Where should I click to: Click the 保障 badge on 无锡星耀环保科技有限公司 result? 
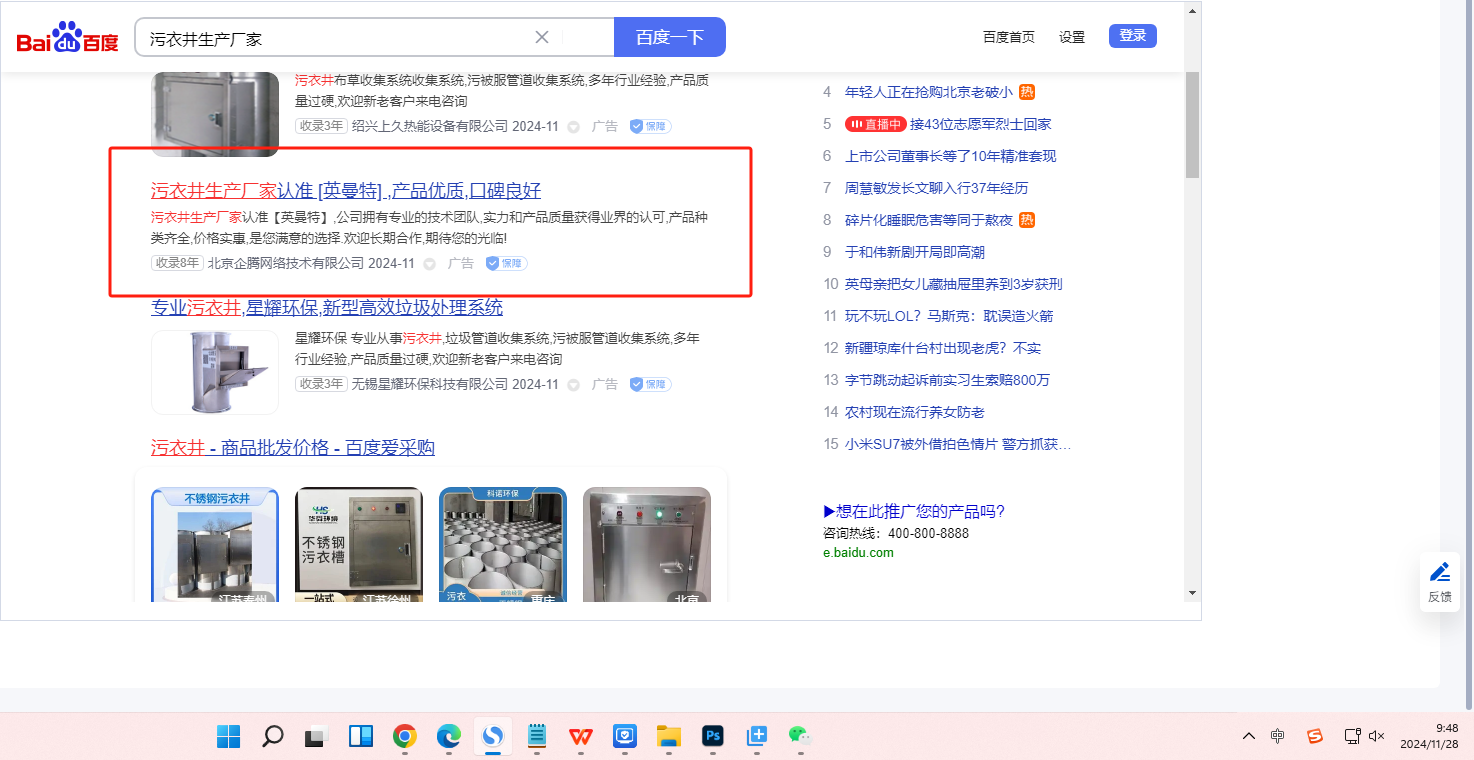(x=651, y=384)
